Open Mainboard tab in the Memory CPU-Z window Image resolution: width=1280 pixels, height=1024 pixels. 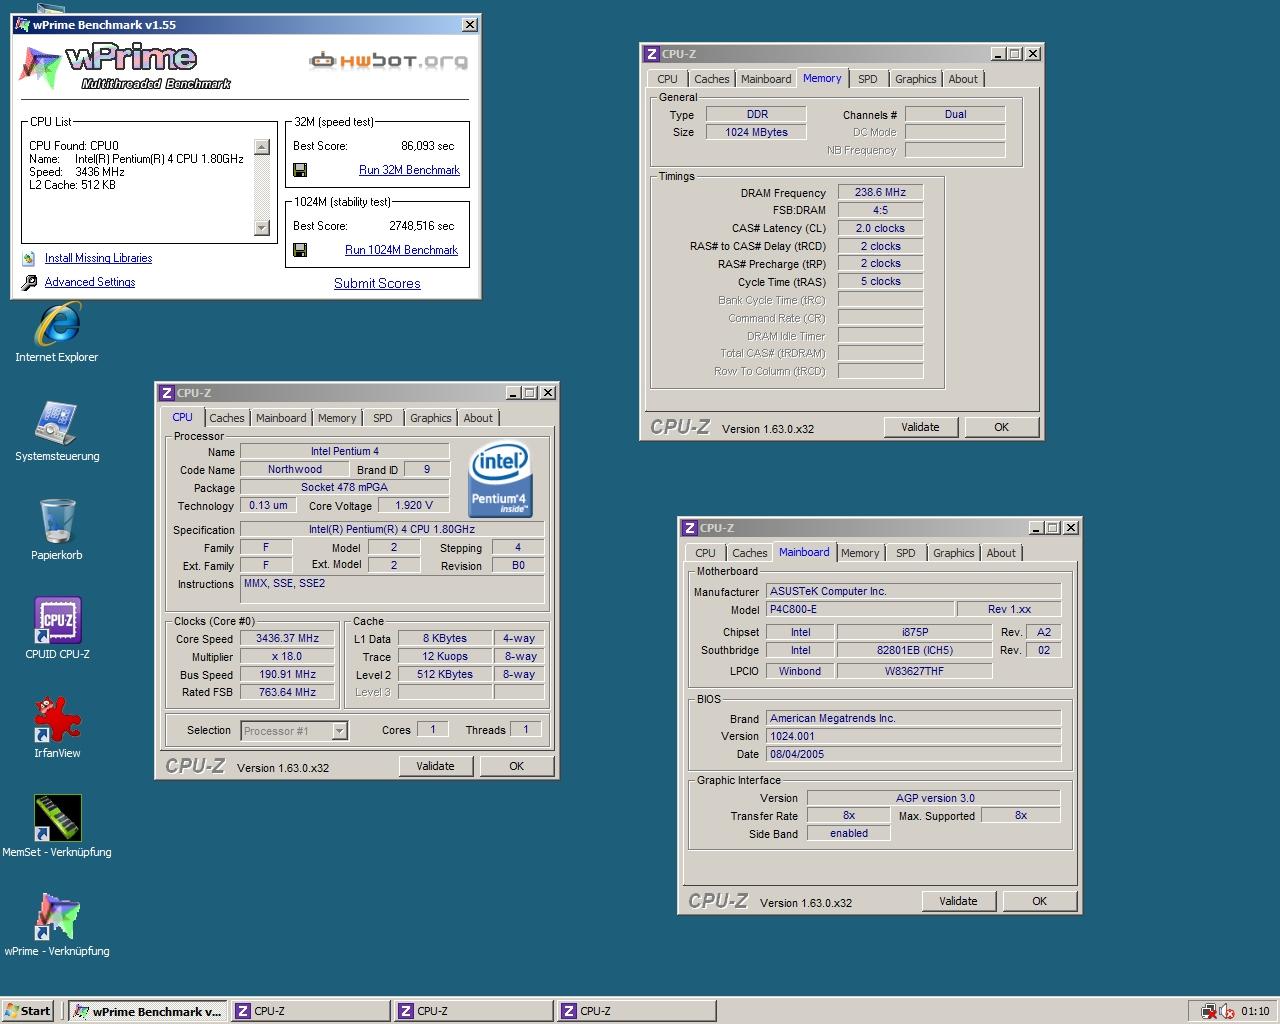[x=766, y=79]
